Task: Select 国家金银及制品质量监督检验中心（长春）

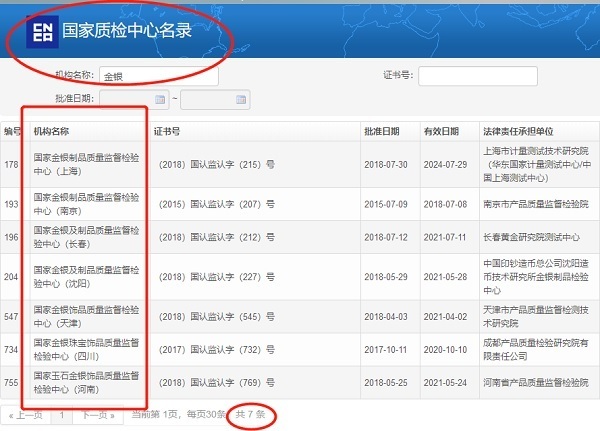Action: [86, 237]
